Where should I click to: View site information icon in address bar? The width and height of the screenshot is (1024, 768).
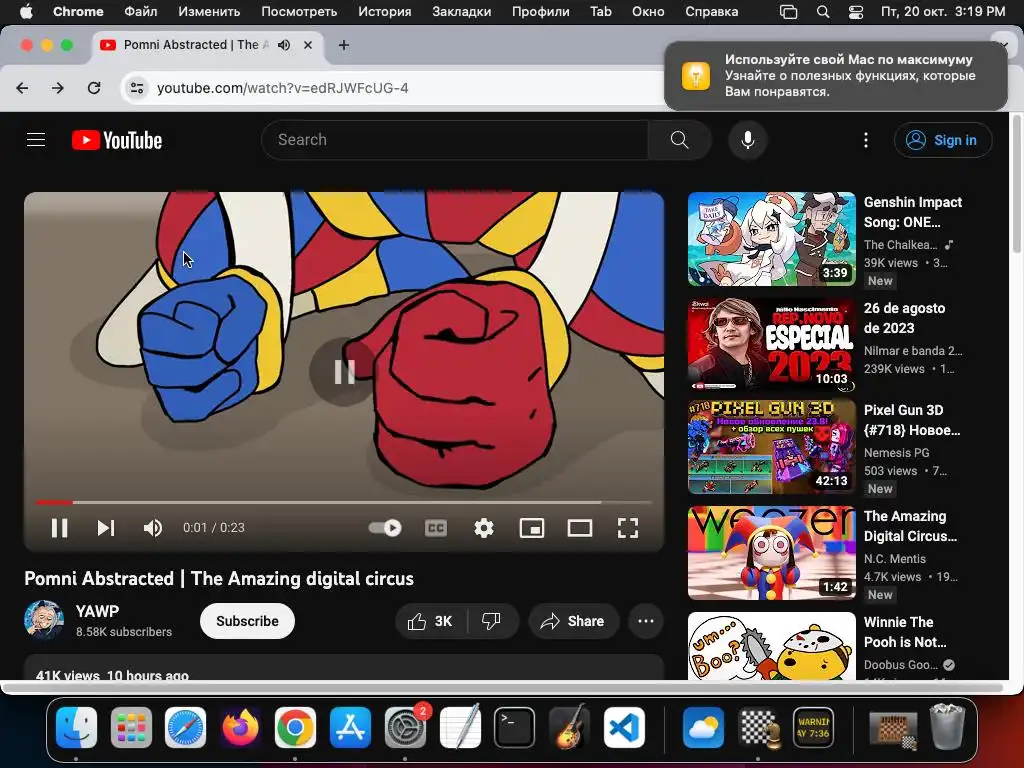tap(136, 88)
